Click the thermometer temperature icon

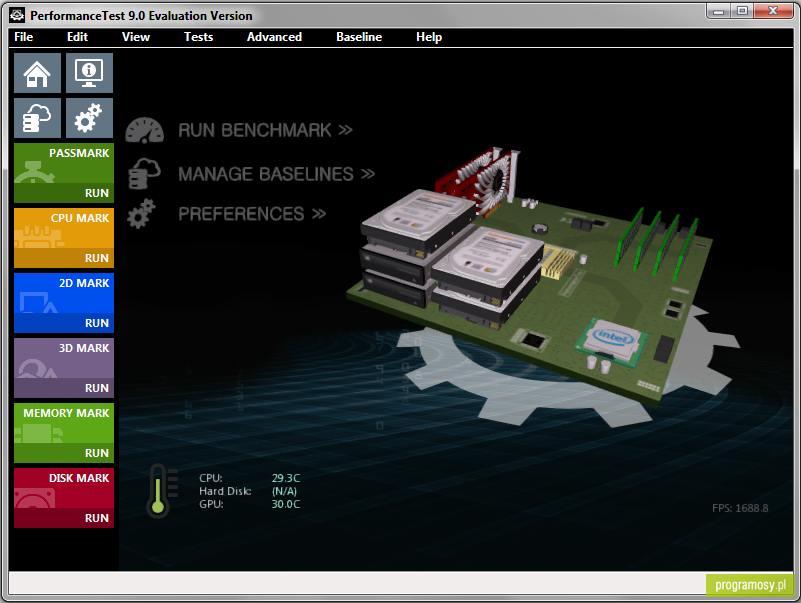161,491
